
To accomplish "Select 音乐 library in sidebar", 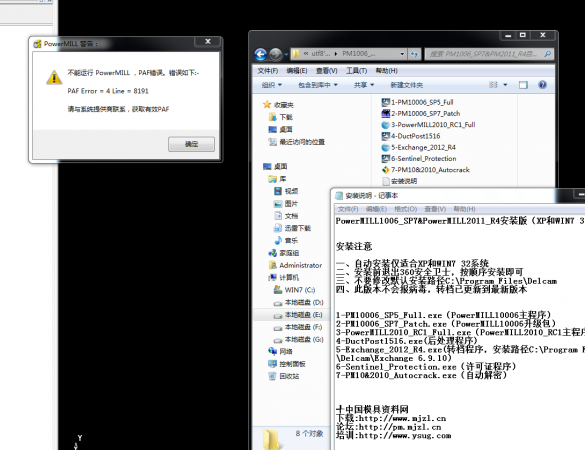I will [x=286, y=240].
